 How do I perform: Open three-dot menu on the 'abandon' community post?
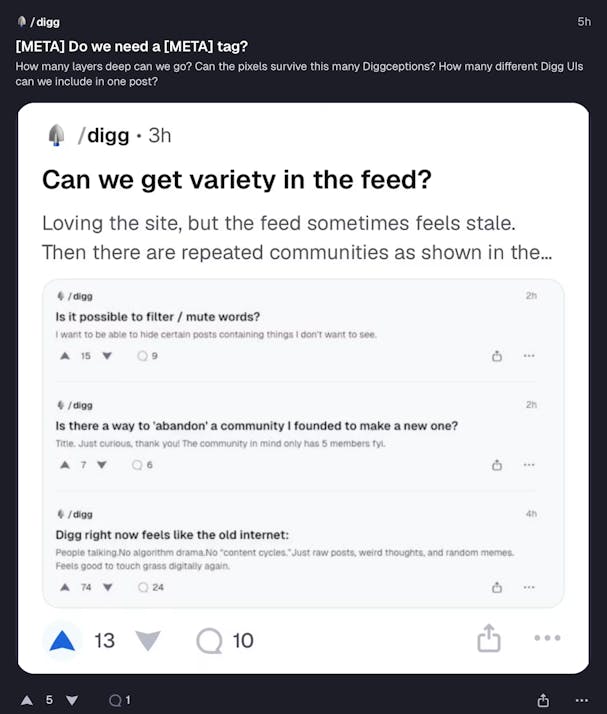[x=529, y=465]
